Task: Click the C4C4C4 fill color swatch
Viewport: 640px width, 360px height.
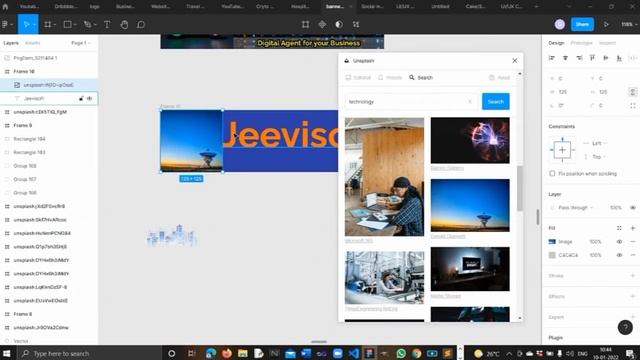Action: click(x=552, y=255)
